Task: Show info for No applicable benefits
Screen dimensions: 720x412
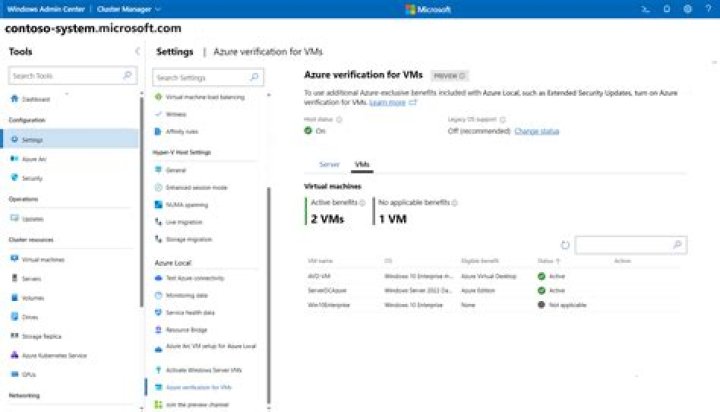Action: tap(455, 203)
